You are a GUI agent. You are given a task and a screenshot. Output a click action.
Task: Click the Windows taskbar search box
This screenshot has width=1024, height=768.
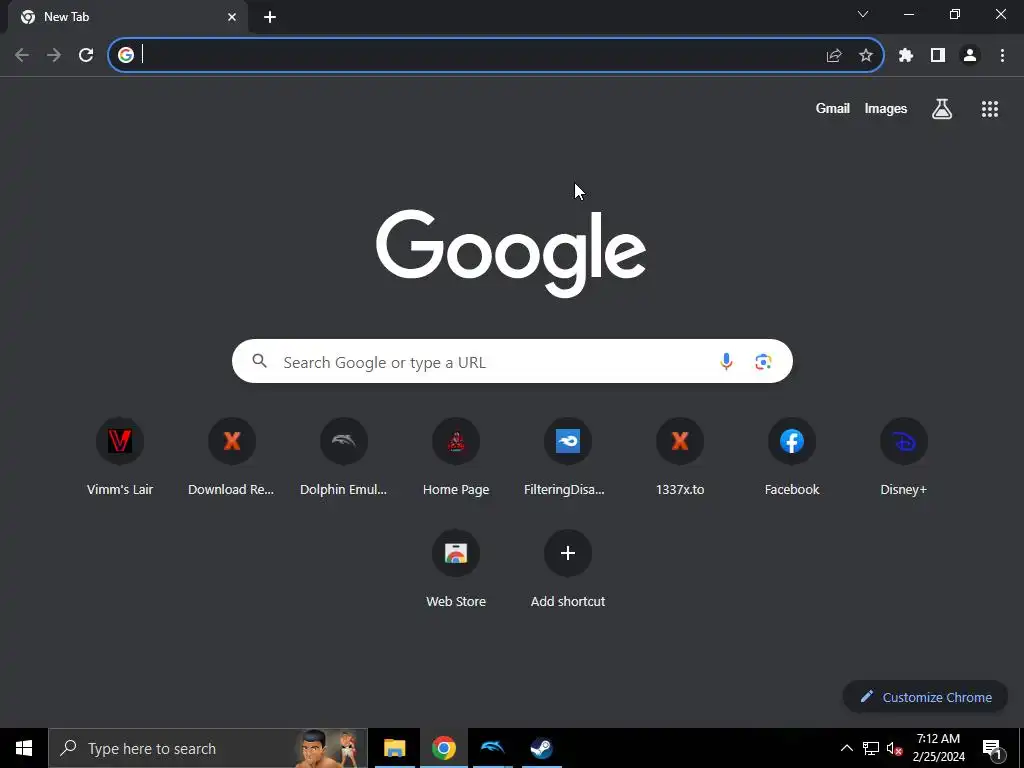pyautogui.click(x=208, y=748)
